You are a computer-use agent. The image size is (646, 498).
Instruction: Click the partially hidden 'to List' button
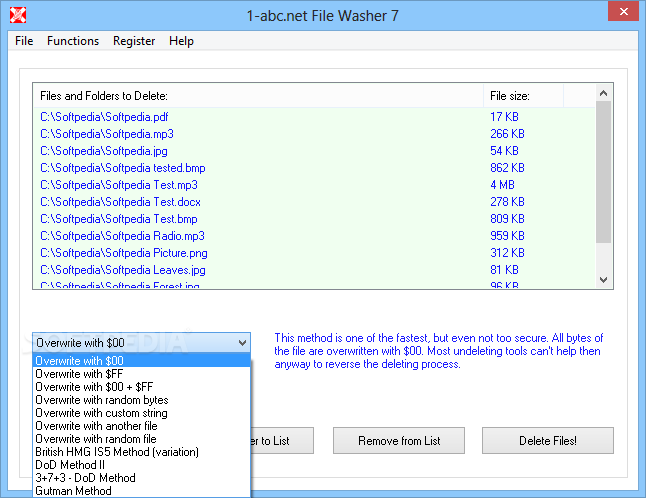(x=282, y=441)
